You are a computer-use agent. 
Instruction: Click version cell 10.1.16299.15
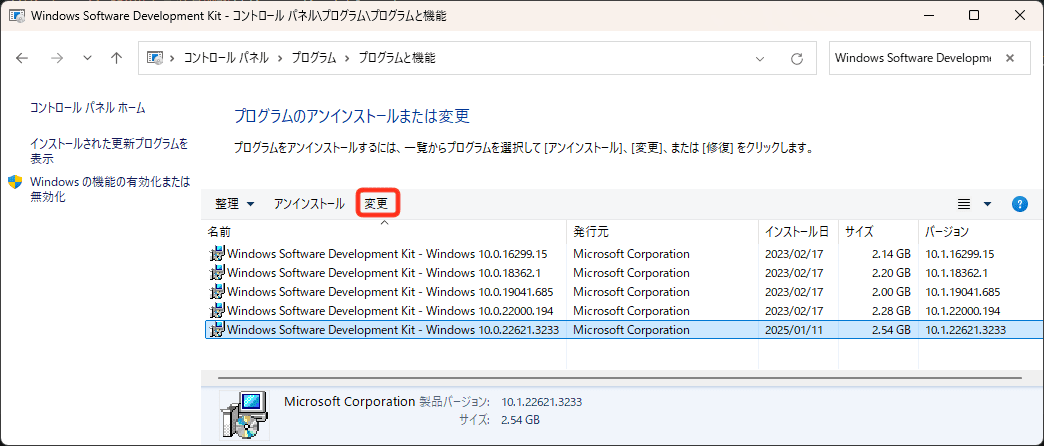tap(959, 254)
